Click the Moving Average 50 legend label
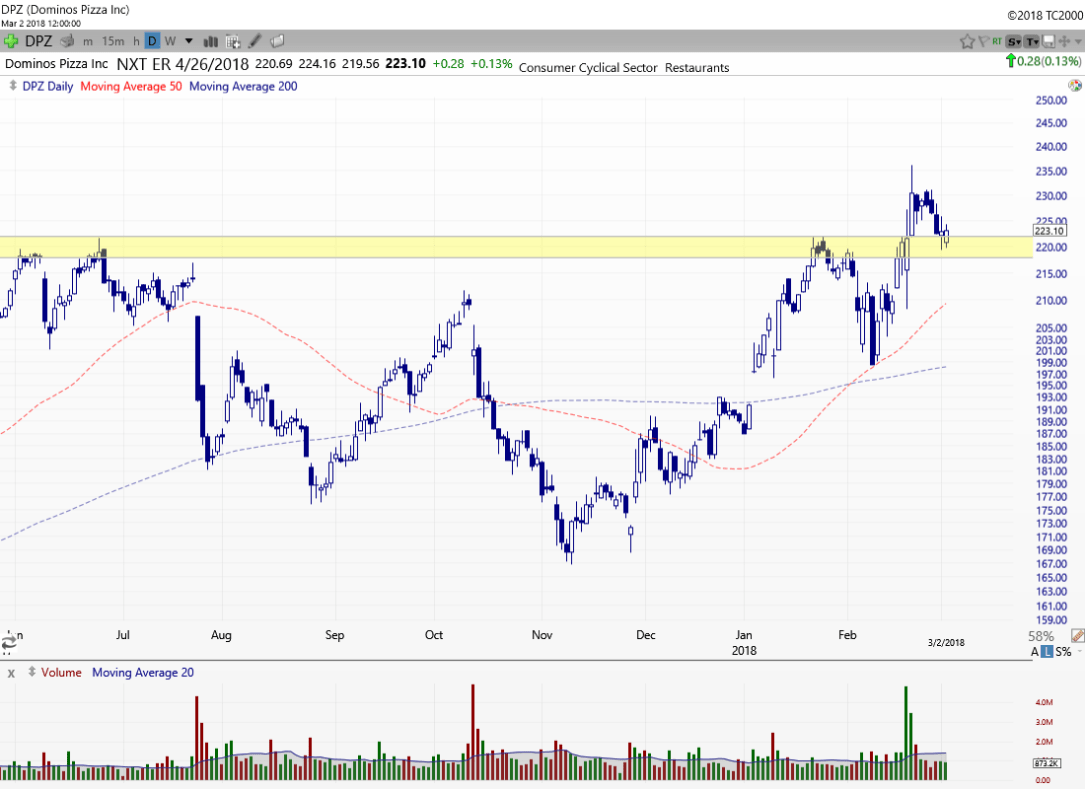Viewport: 1085px width, 789px height. (x=131, y=86)
